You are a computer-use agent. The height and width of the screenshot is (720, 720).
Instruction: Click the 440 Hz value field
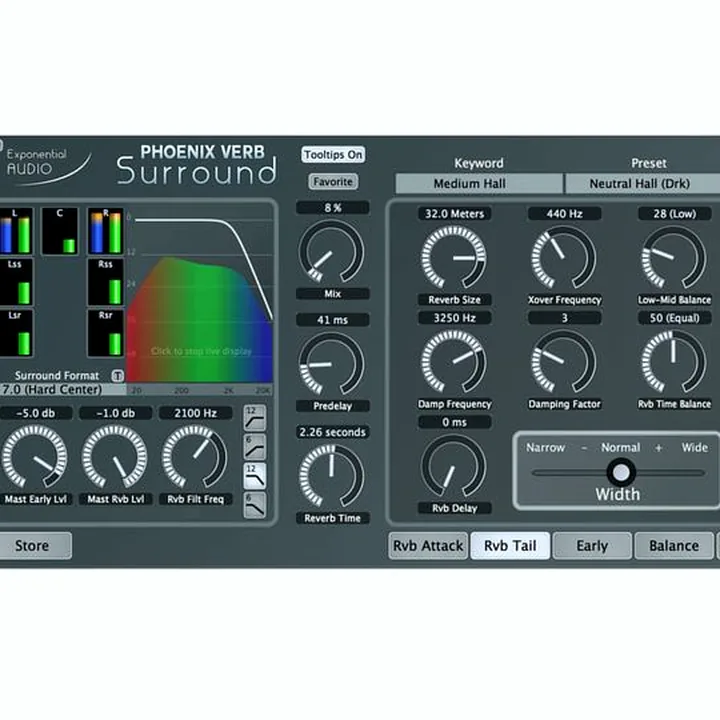tap(564, 214)
